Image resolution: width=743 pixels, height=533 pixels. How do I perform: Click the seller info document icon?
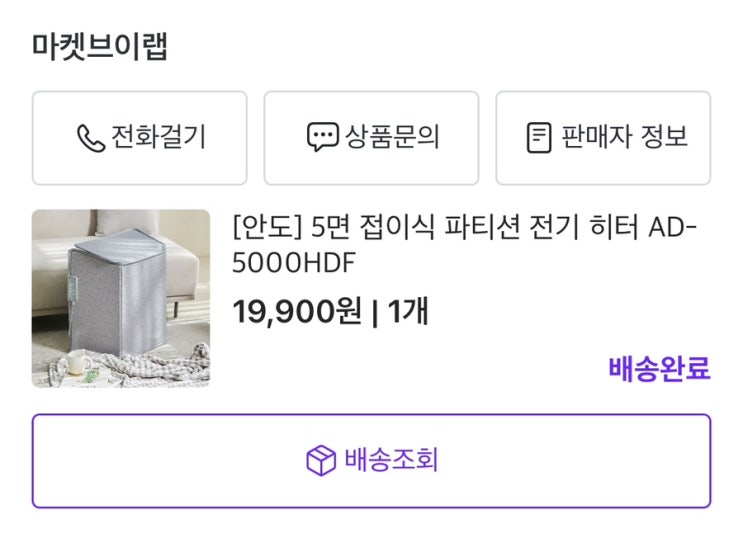[539, 138]
